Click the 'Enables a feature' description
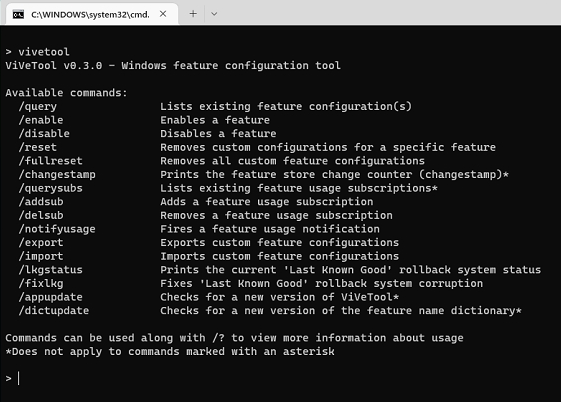Screen dimensions: 561x402 215,120
